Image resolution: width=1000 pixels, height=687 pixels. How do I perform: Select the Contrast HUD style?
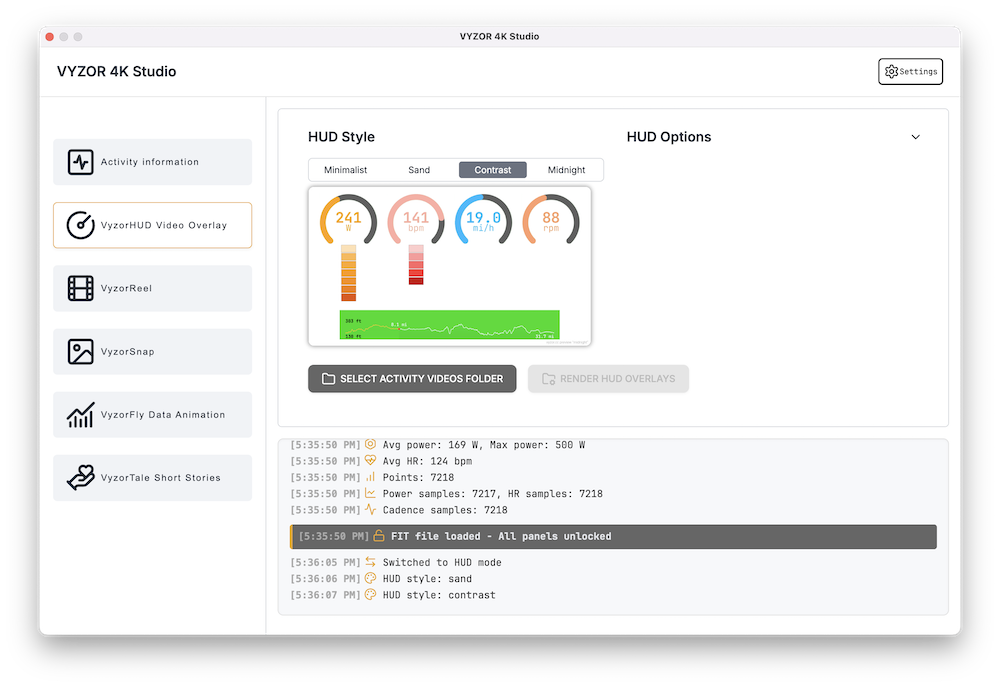click(492, 170)
